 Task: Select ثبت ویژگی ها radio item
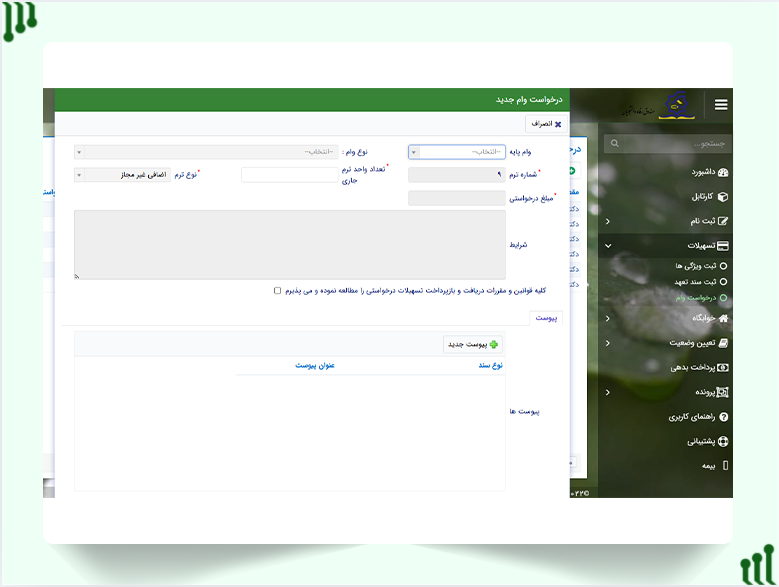(723, 266)
